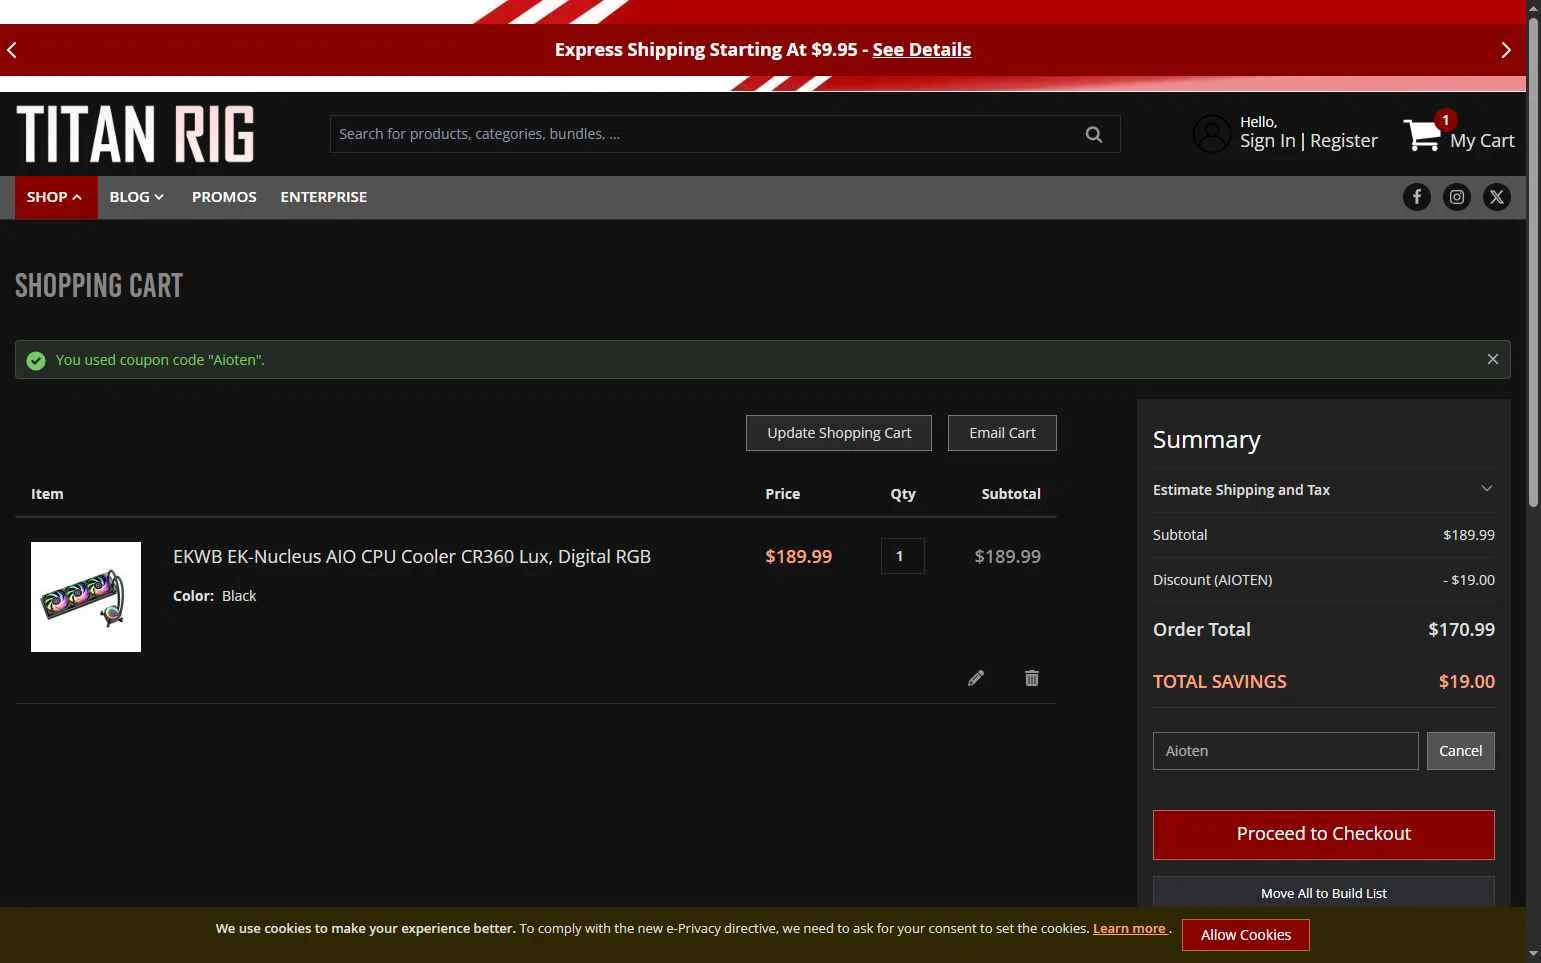The image size is (1541, 963).
Task: Open the My Cart shopping cart icon
Action: click(1423, 135)
